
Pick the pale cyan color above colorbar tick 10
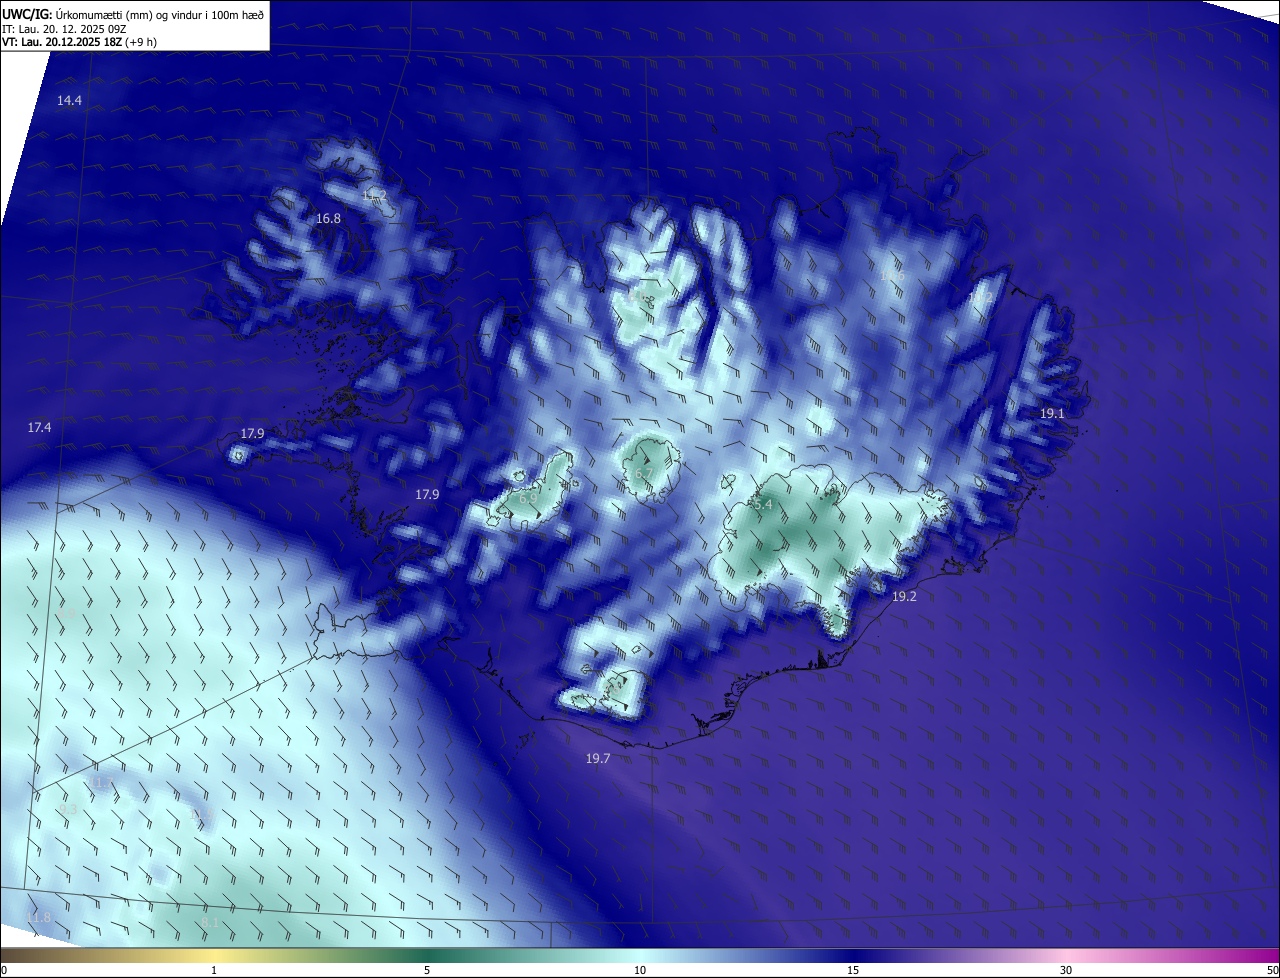pyautogui.click(x=640, y=956)
